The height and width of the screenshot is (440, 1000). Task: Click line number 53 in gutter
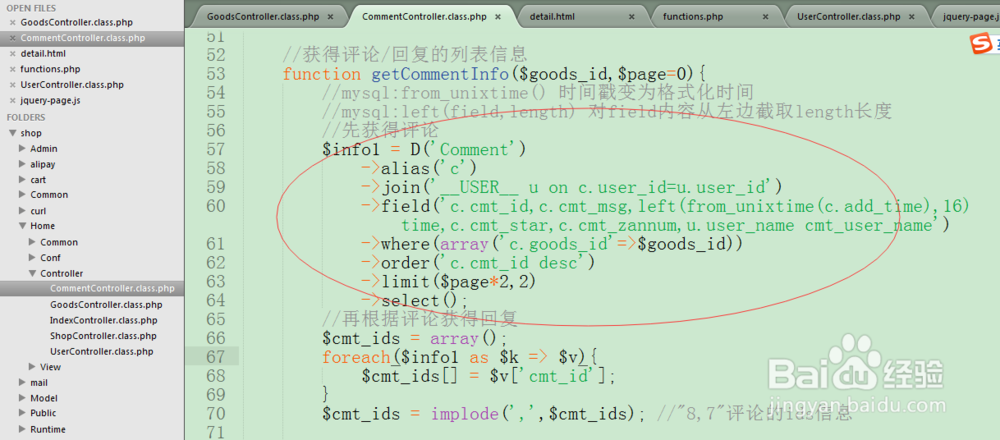tap(216, 74)
